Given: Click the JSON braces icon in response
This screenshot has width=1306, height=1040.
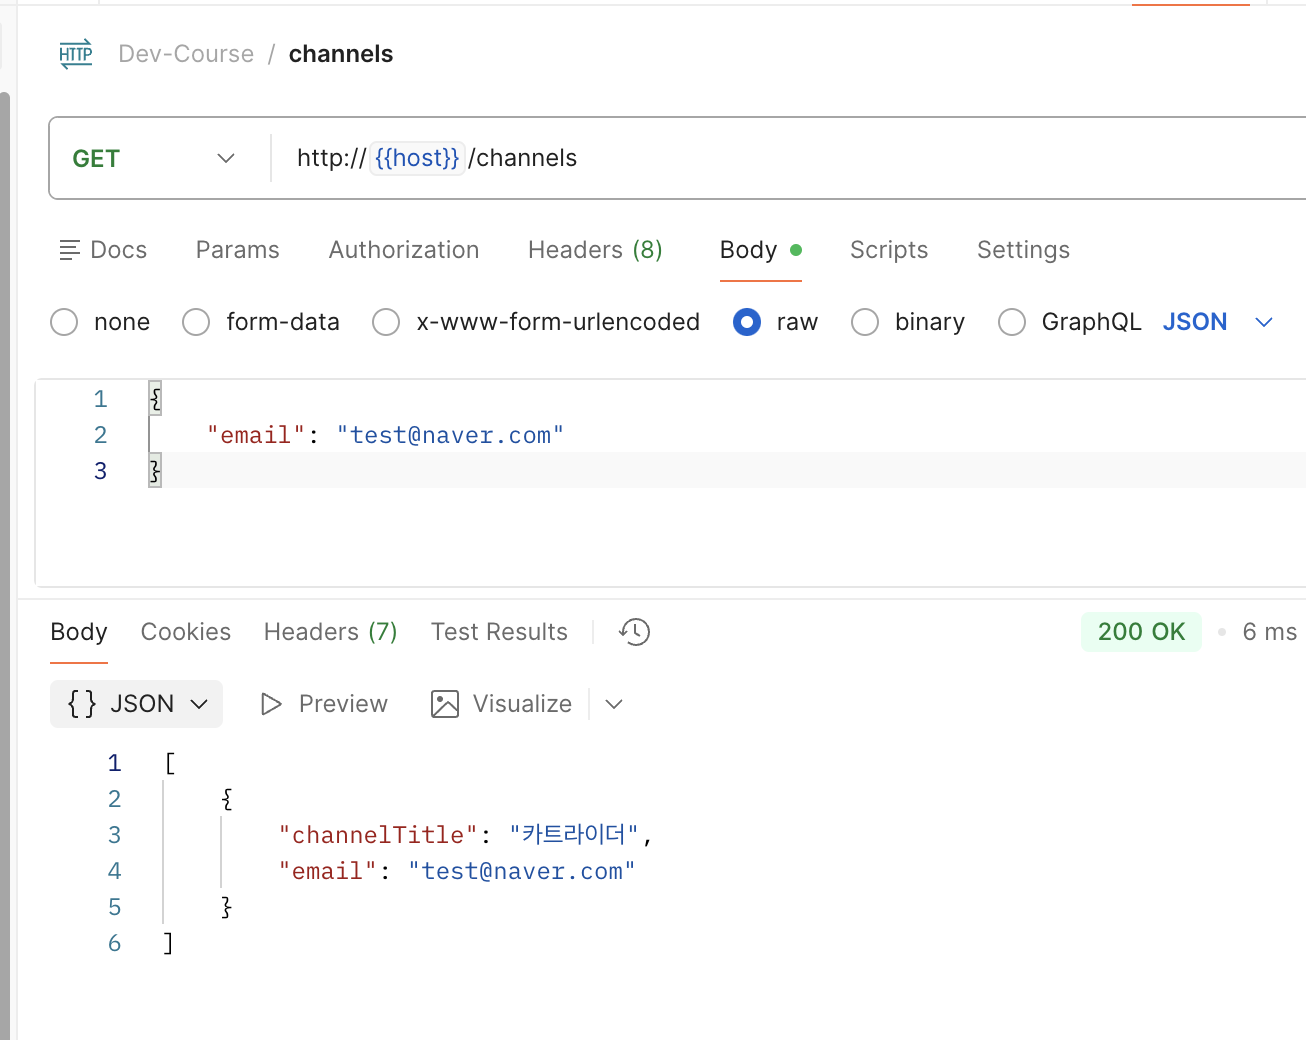Looking at the screenshot, I should pyautogui.click(x=82, y=704).
